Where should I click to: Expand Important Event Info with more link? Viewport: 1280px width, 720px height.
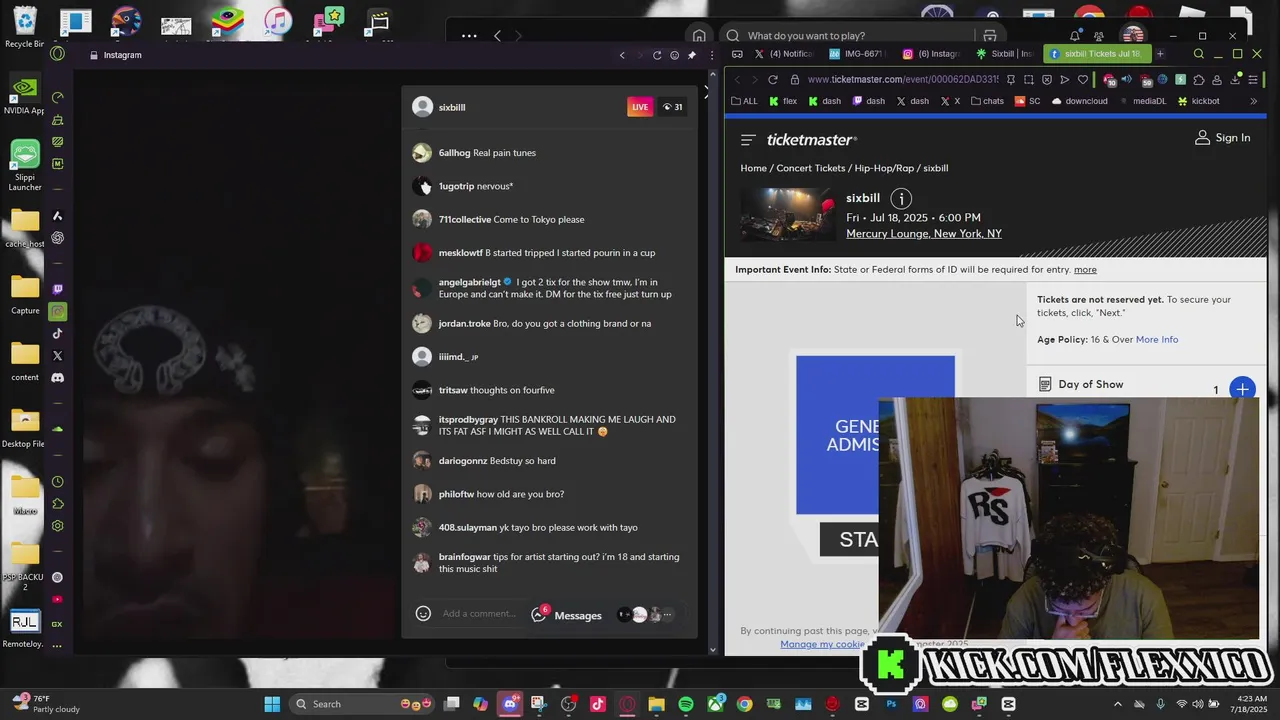[1085, 269]
